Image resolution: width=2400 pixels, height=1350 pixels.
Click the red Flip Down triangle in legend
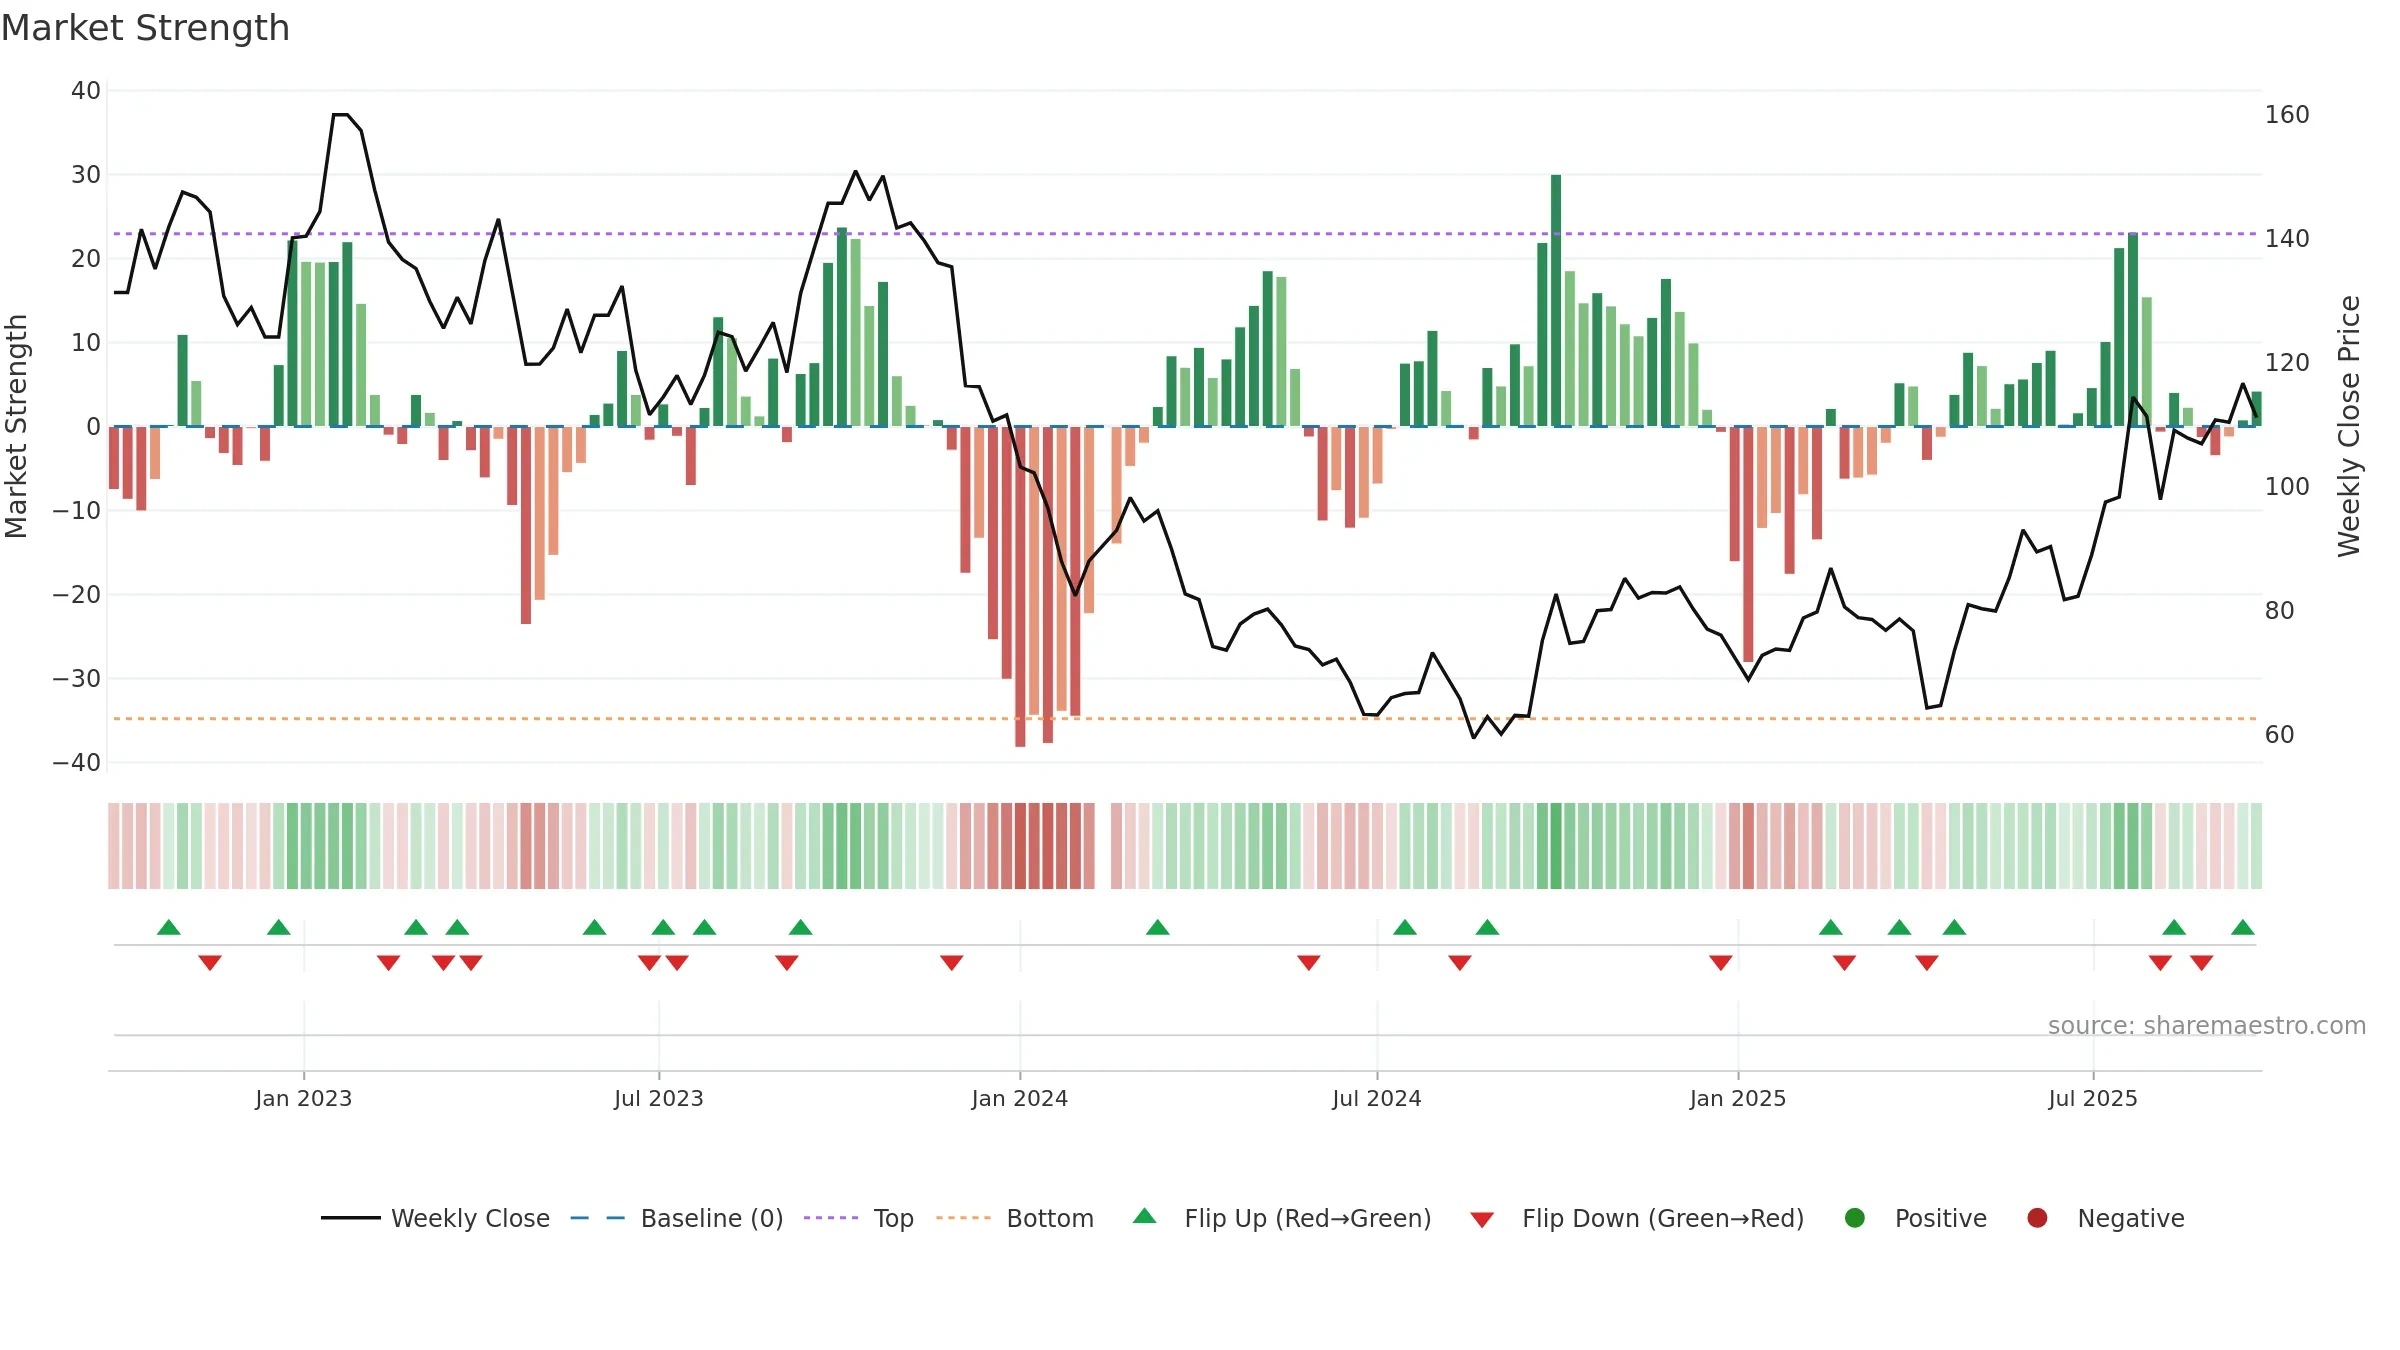point(1482,1219)
